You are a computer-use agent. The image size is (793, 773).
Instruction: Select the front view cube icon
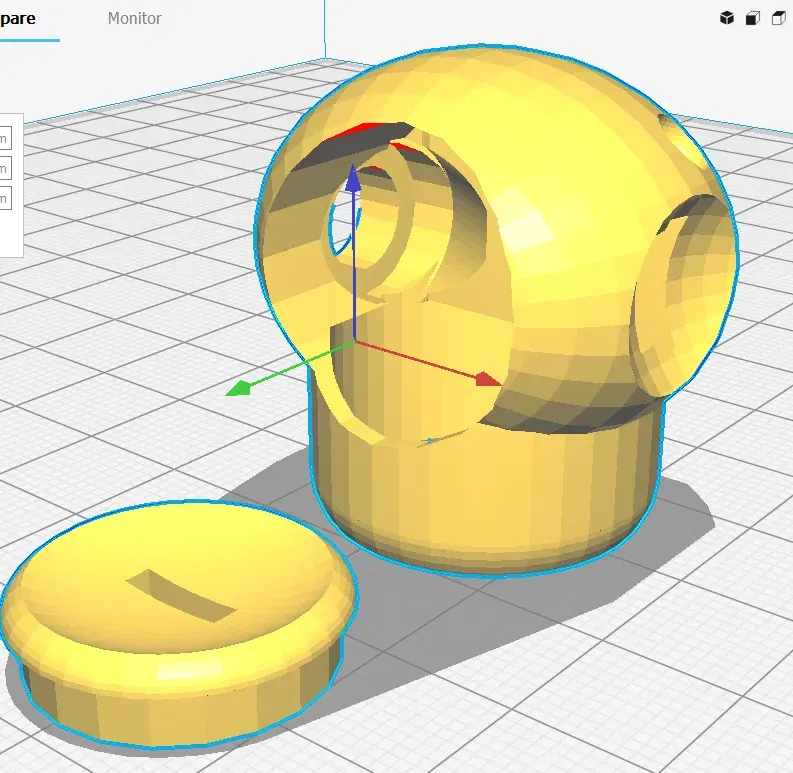(x=753, y=18)
